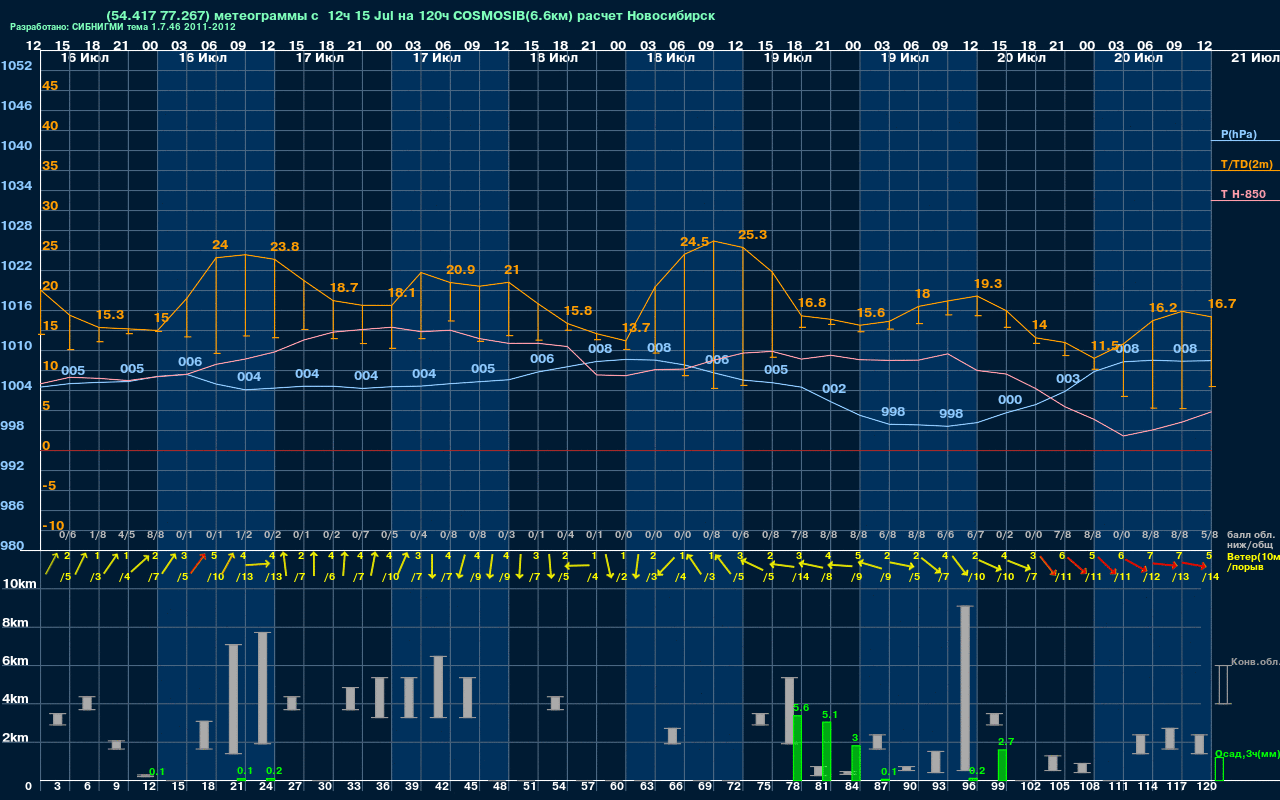The height and width of the screenshot is (800, 1280).
Task: Click the green 5.1 precipitation bar
Action: click(827, 751)
